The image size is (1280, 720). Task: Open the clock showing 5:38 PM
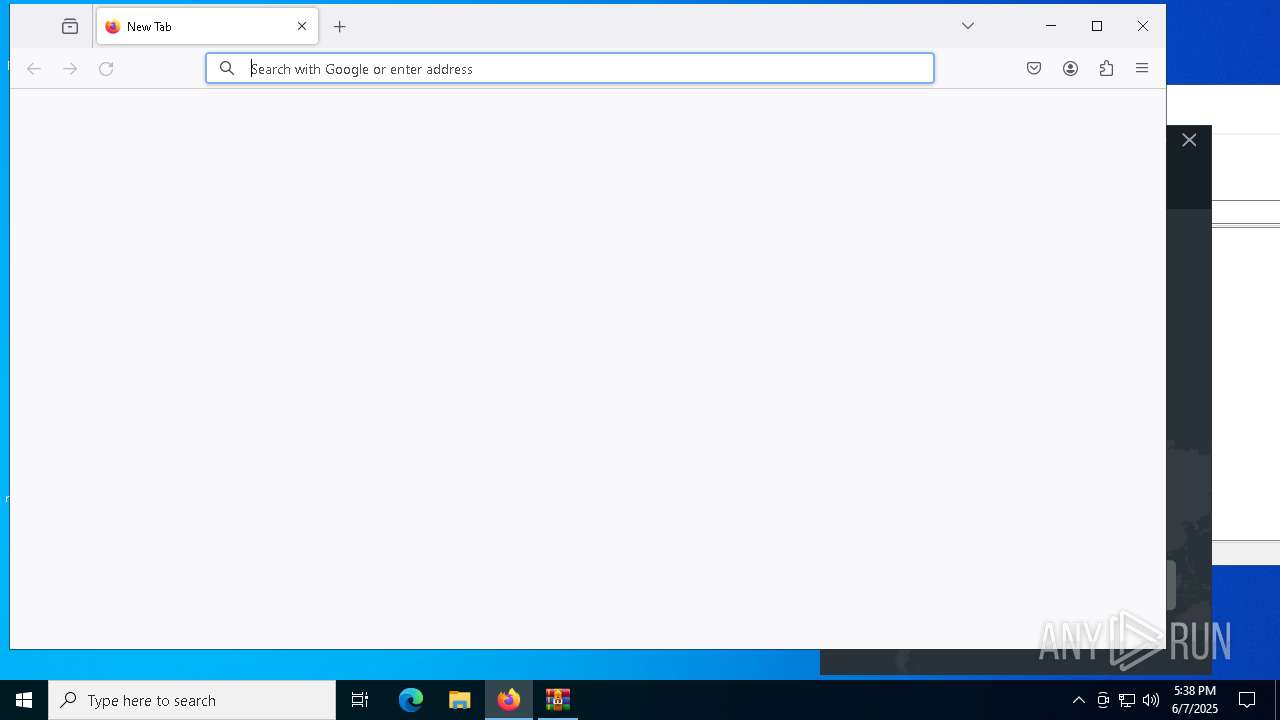(1195, 700)
